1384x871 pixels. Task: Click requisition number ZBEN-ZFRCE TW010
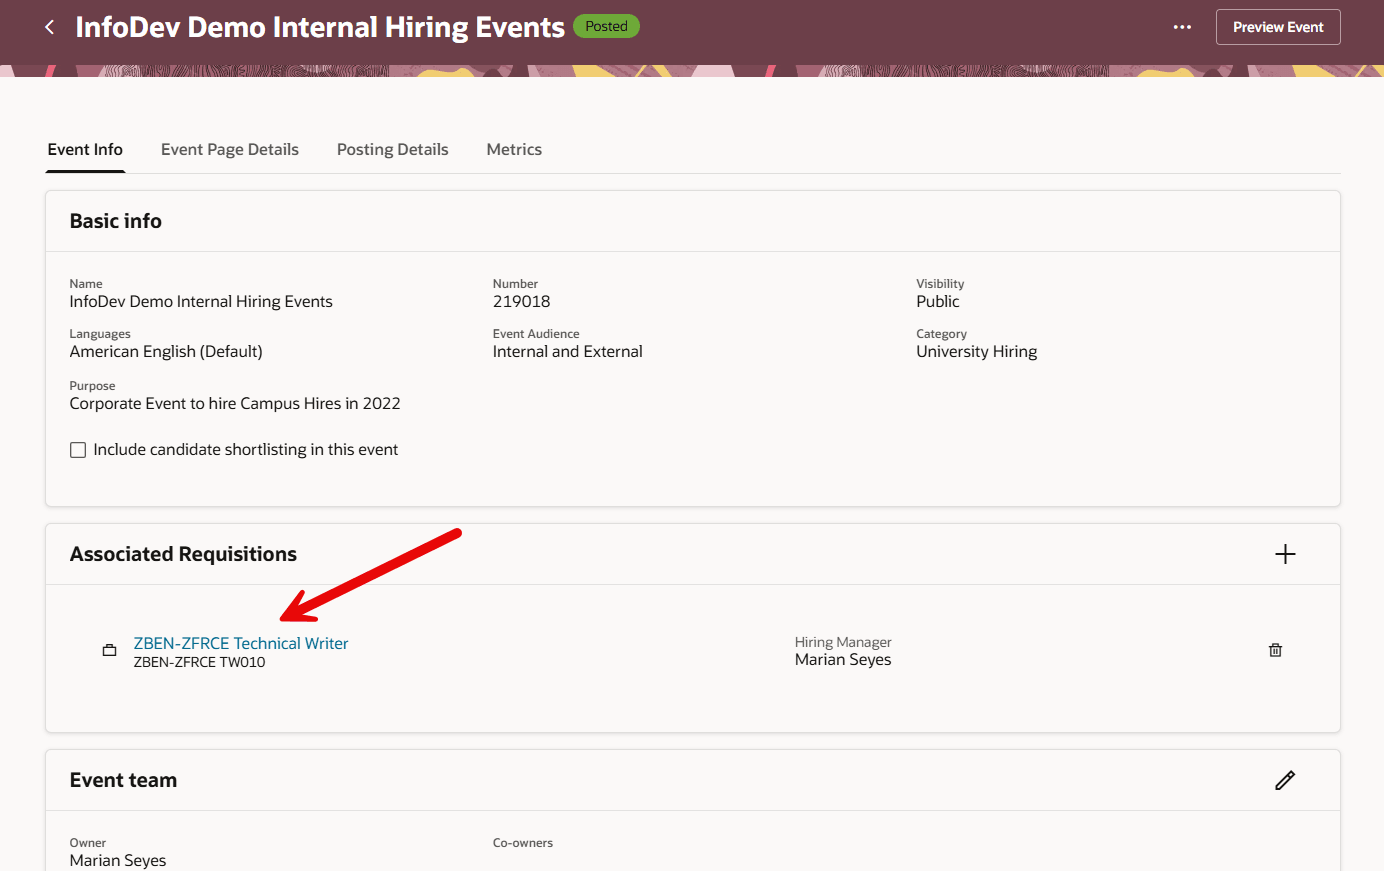[x=200, y=662]
